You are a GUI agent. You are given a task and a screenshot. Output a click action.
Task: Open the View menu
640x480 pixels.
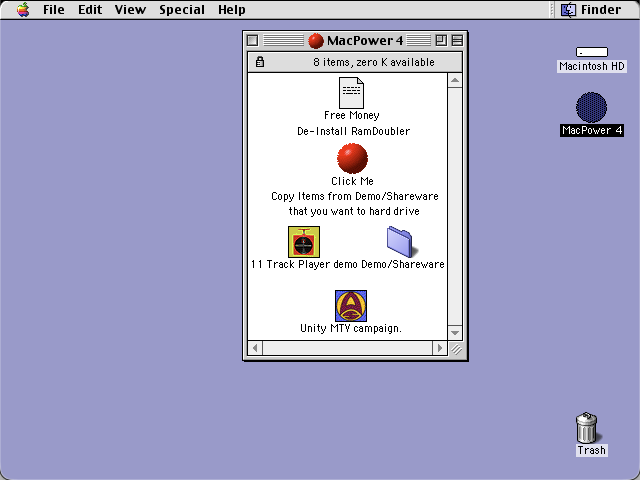pos(130,9)
